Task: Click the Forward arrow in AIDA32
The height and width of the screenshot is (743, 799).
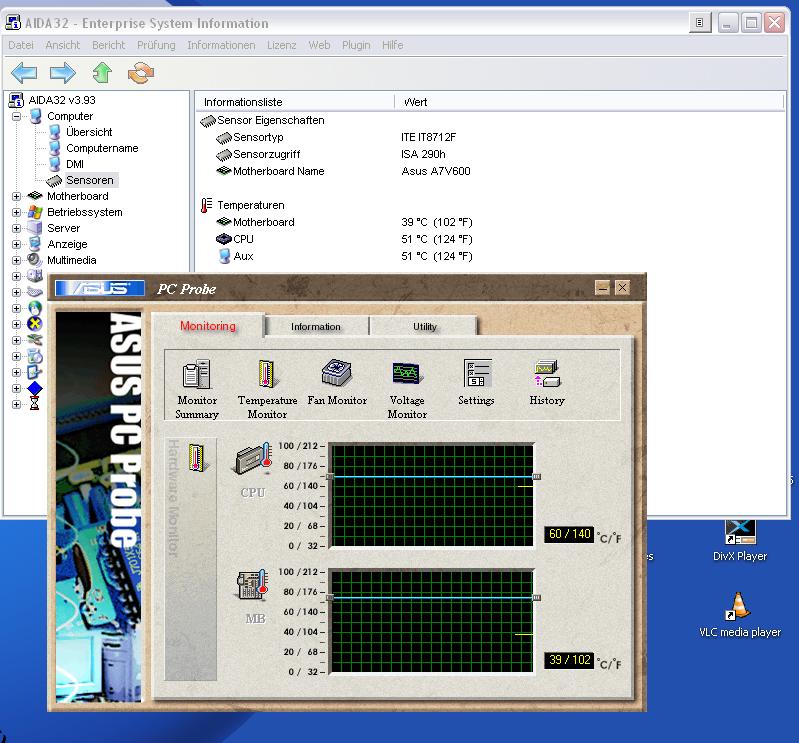Action: coord(63,72)
